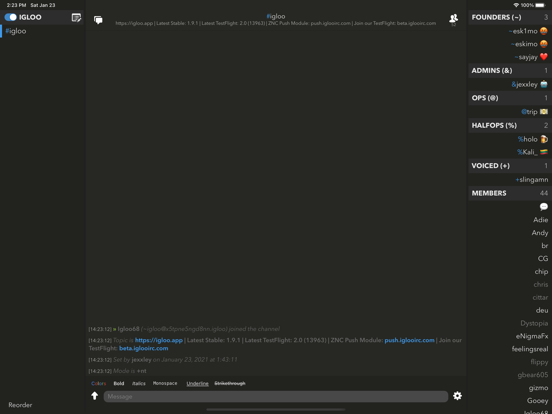Tap the 2:23 PM clock in status bar
The height and width of the screenshot is (414, 552).
pyautogui.click(x=16, y=5)
